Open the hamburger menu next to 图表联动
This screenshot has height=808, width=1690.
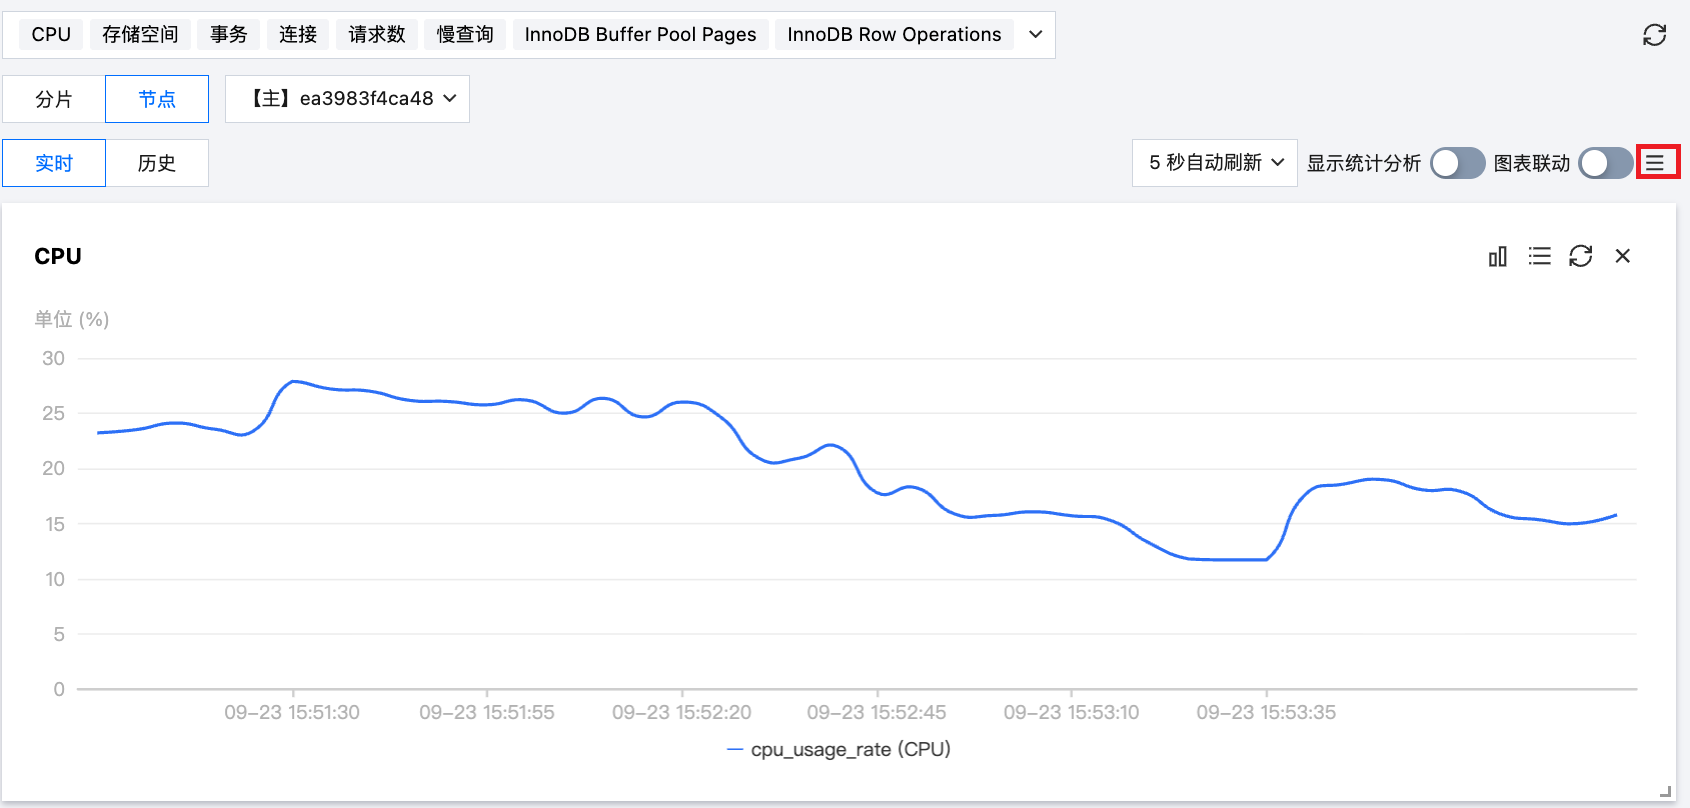pyautogui.click(x=1657, y=162)
